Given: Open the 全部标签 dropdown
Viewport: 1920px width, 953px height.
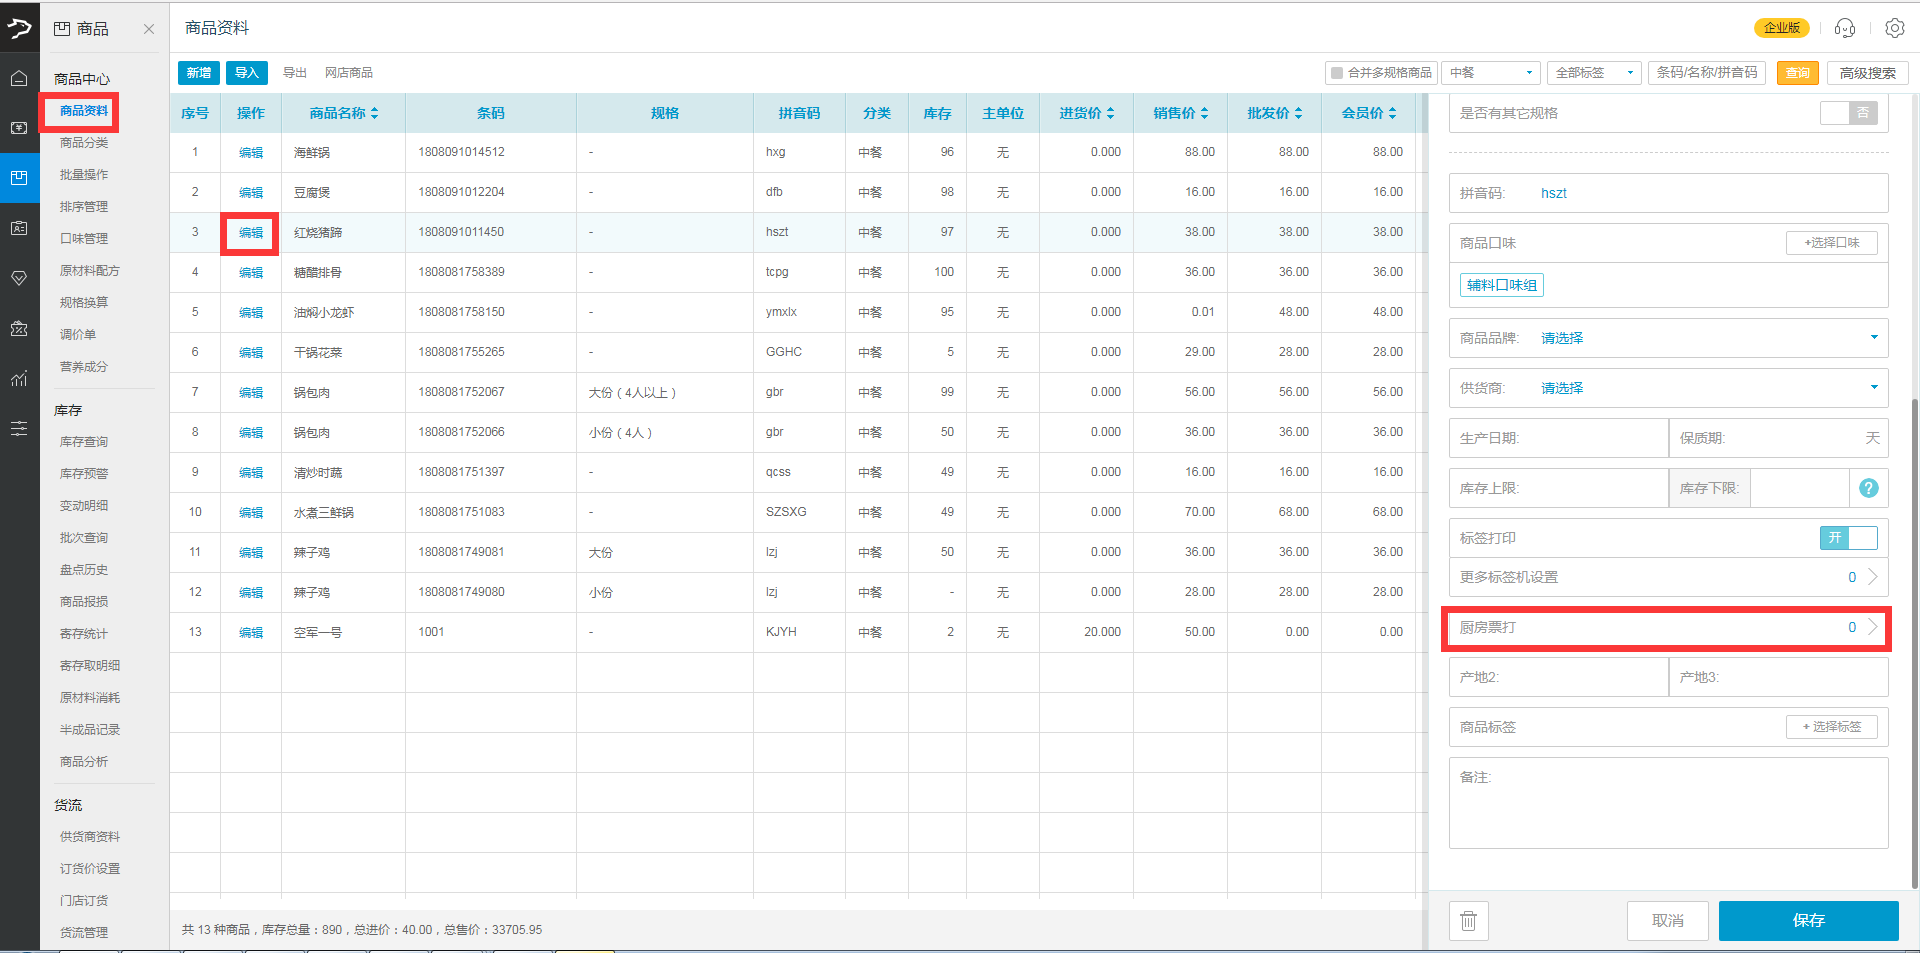Looking at the screenshot, I should point(1594,73).
